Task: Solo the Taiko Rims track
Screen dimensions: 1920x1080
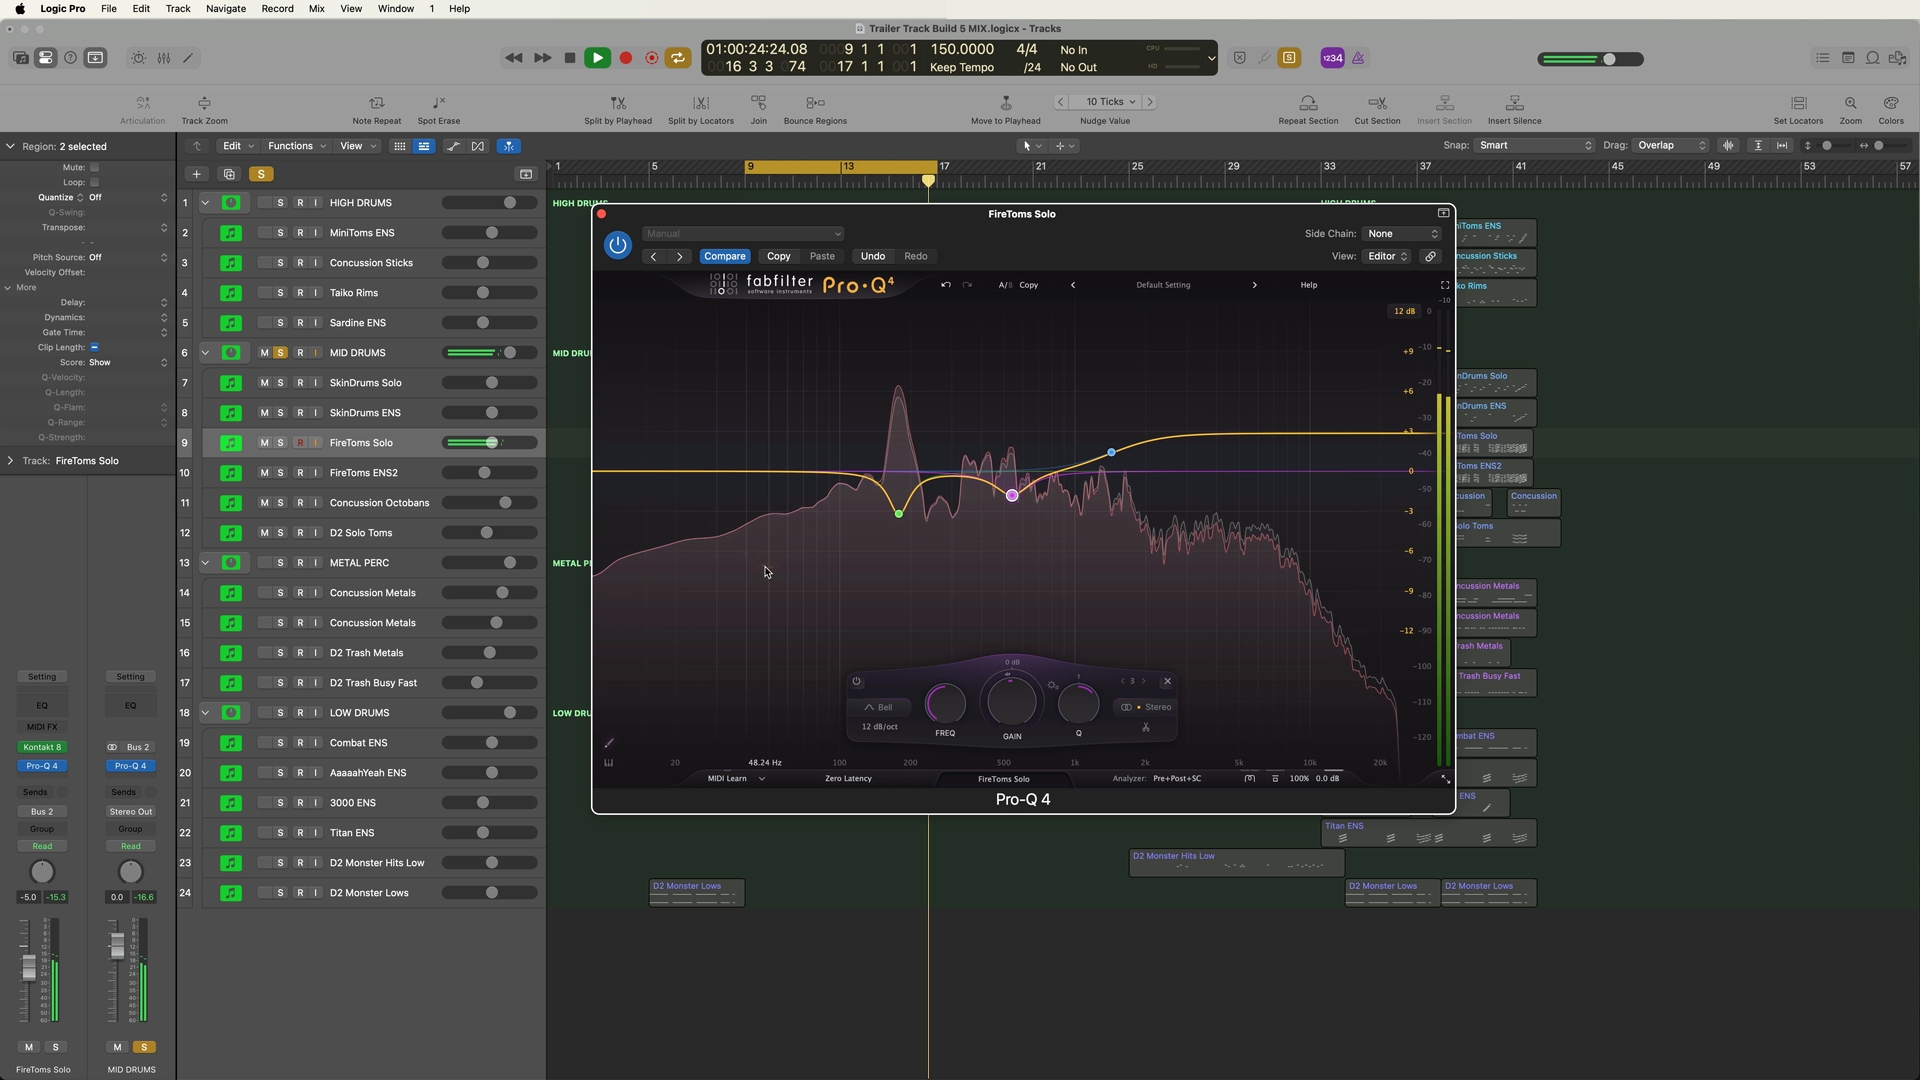Action: [x=281, y=293]
